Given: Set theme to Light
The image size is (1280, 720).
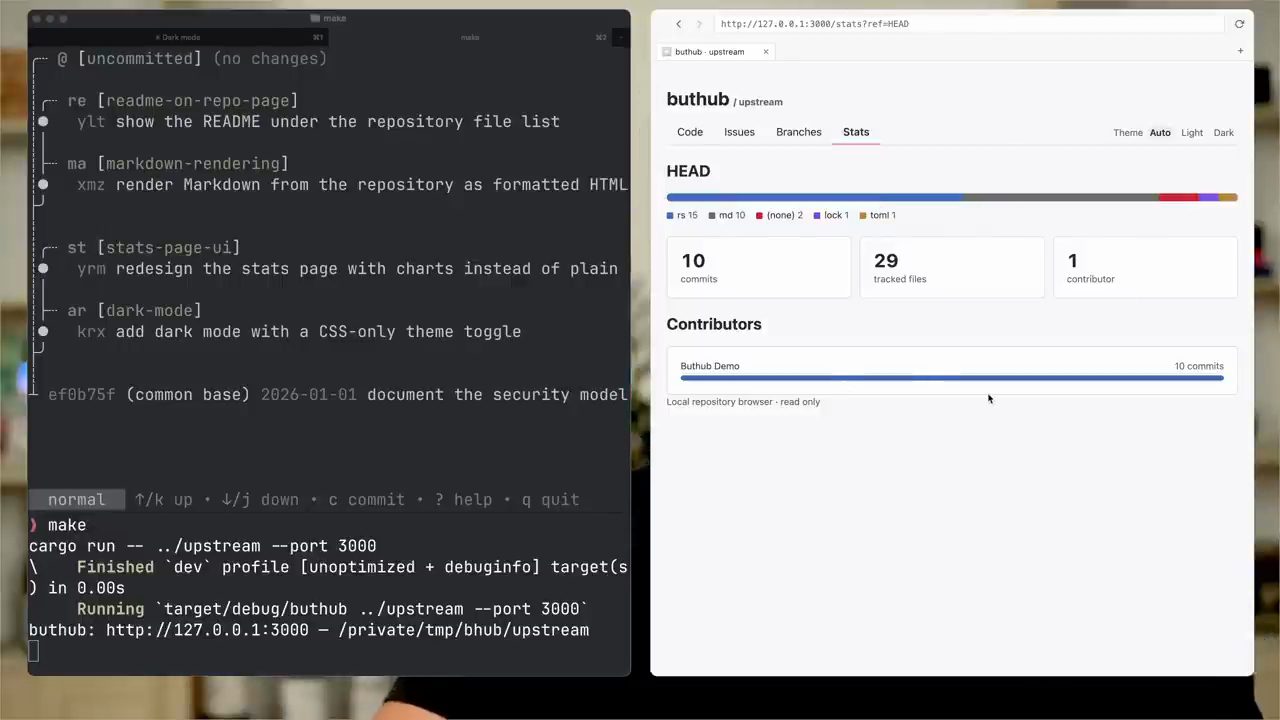Looking at the screenshot, I should click(1192, 133).
